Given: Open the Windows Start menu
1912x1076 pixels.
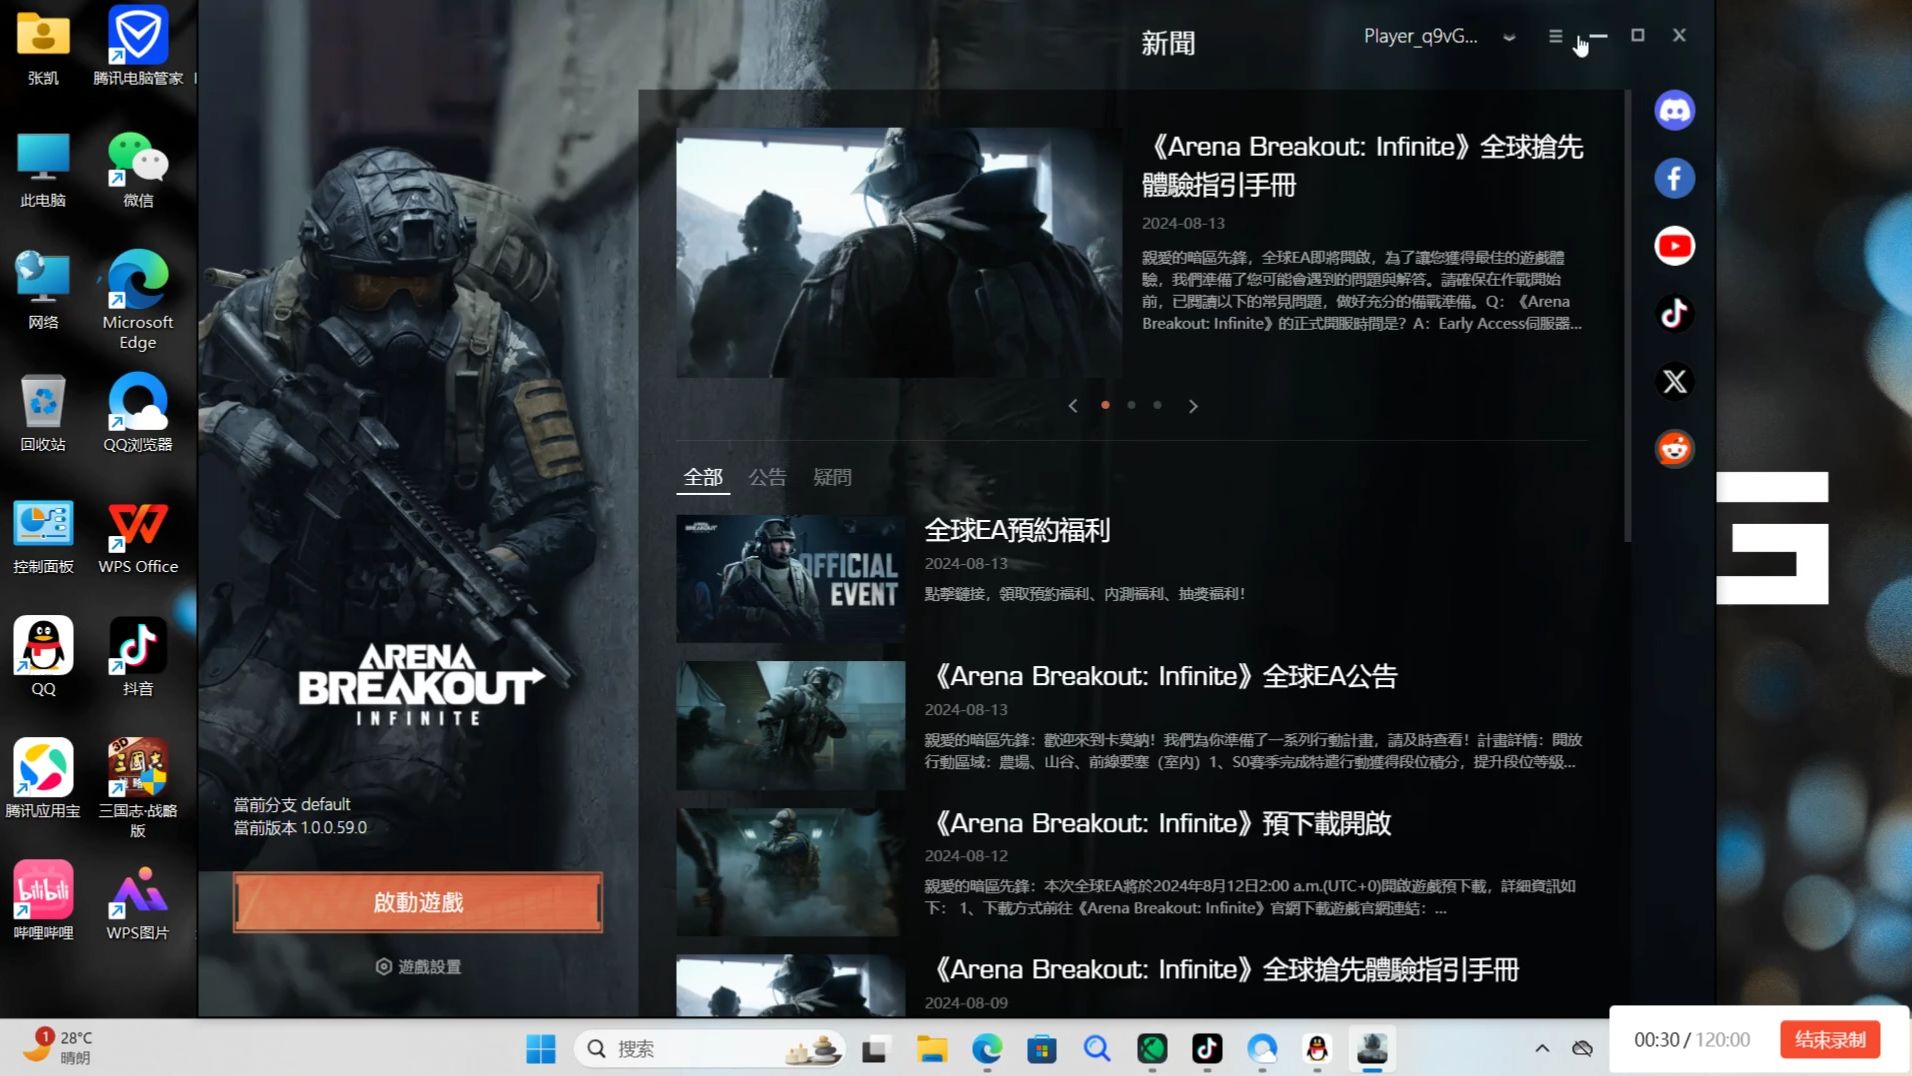Looking at the screenshot, I should 541,1049.
